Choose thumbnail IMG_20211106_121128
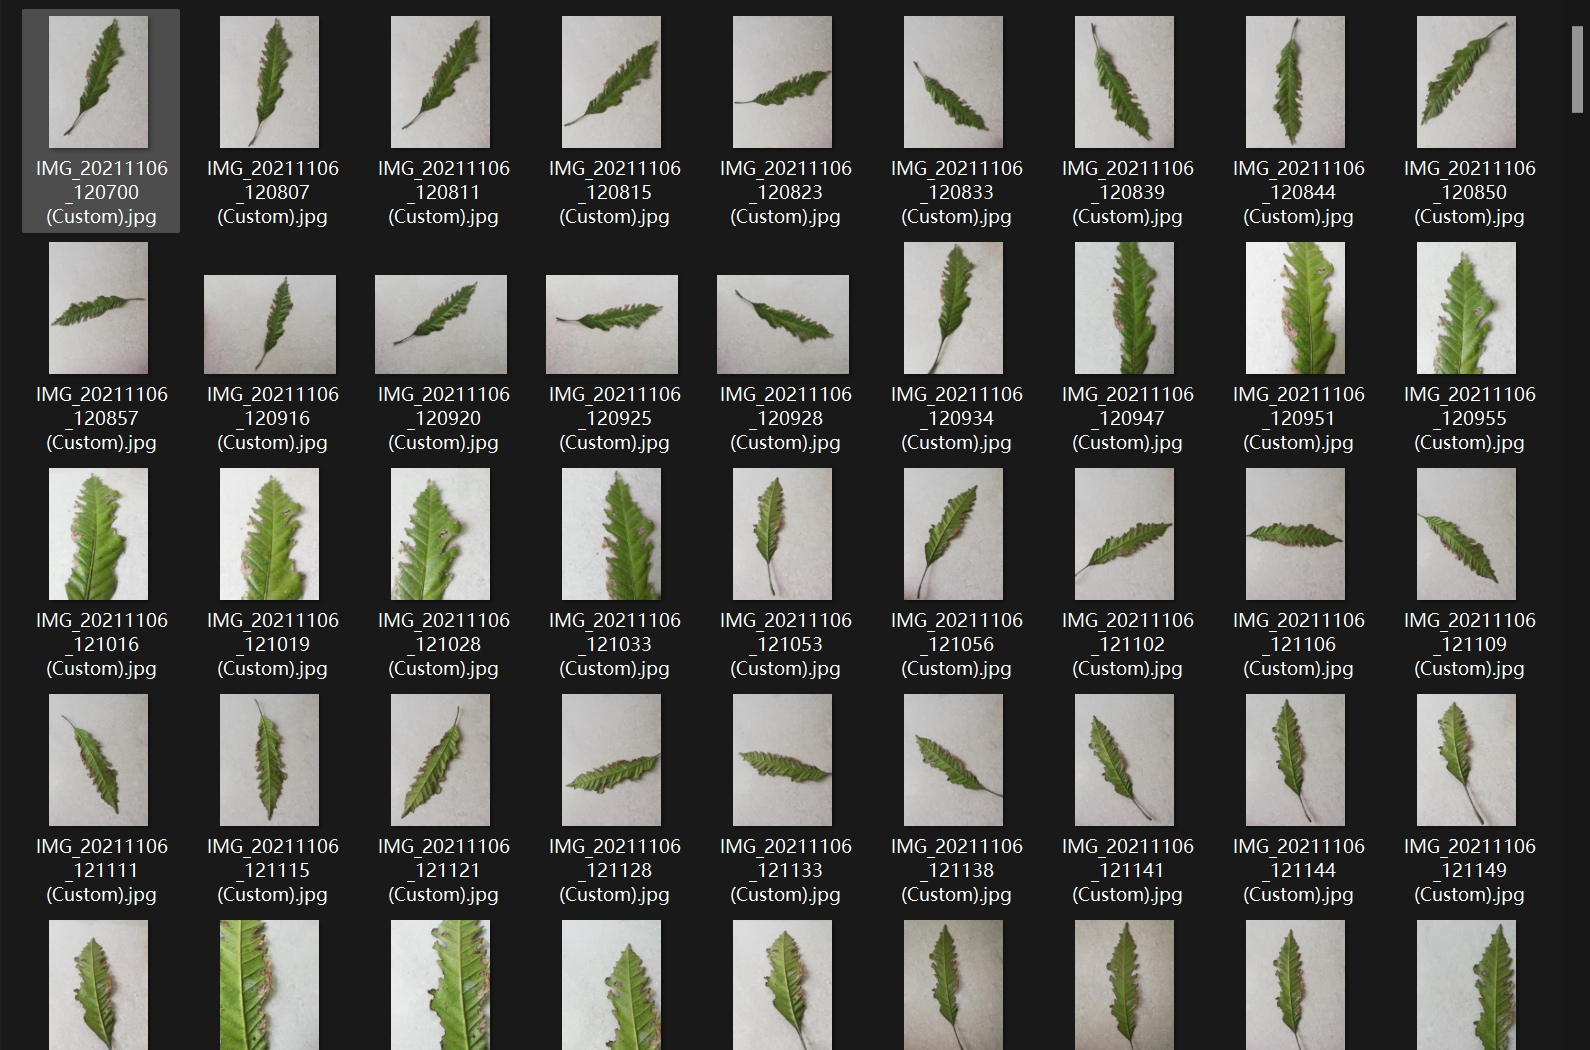The height and width of the screenshot is (1050, 1590). tap(612, 760)
